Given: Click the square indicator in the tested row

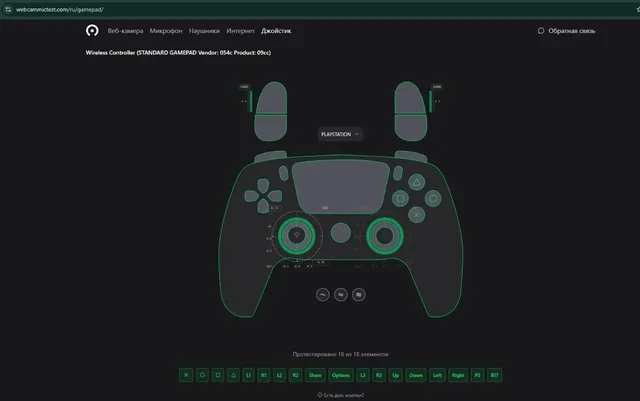Looking at the screenshot, I should point(218,375).
